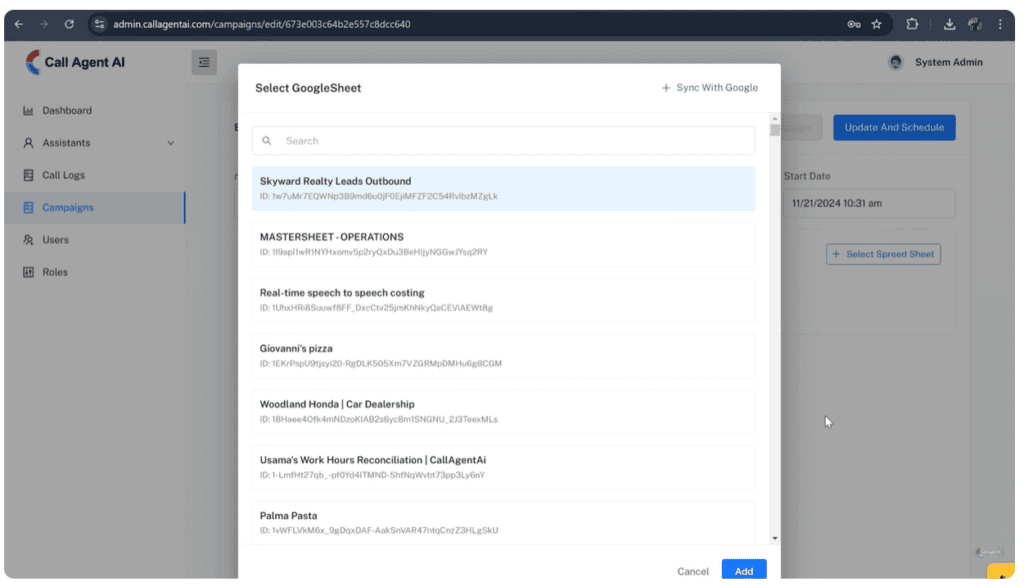Open the browser extensions puzzle icon
Screen dimensions: 1024x586
(912, 24)
